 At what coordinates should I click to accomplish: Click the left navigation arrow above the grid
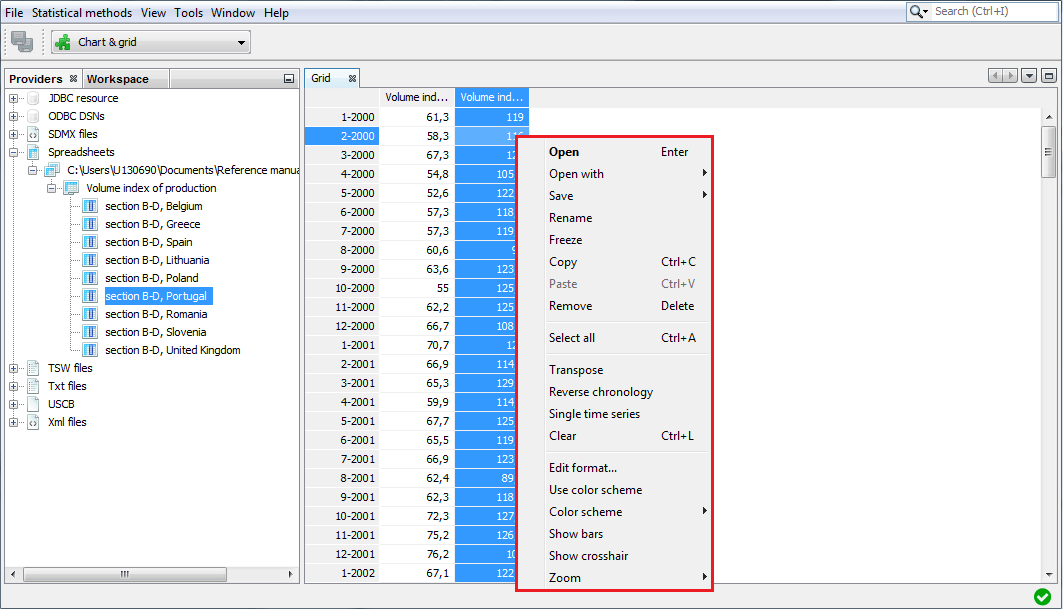[x=996, y=75]
